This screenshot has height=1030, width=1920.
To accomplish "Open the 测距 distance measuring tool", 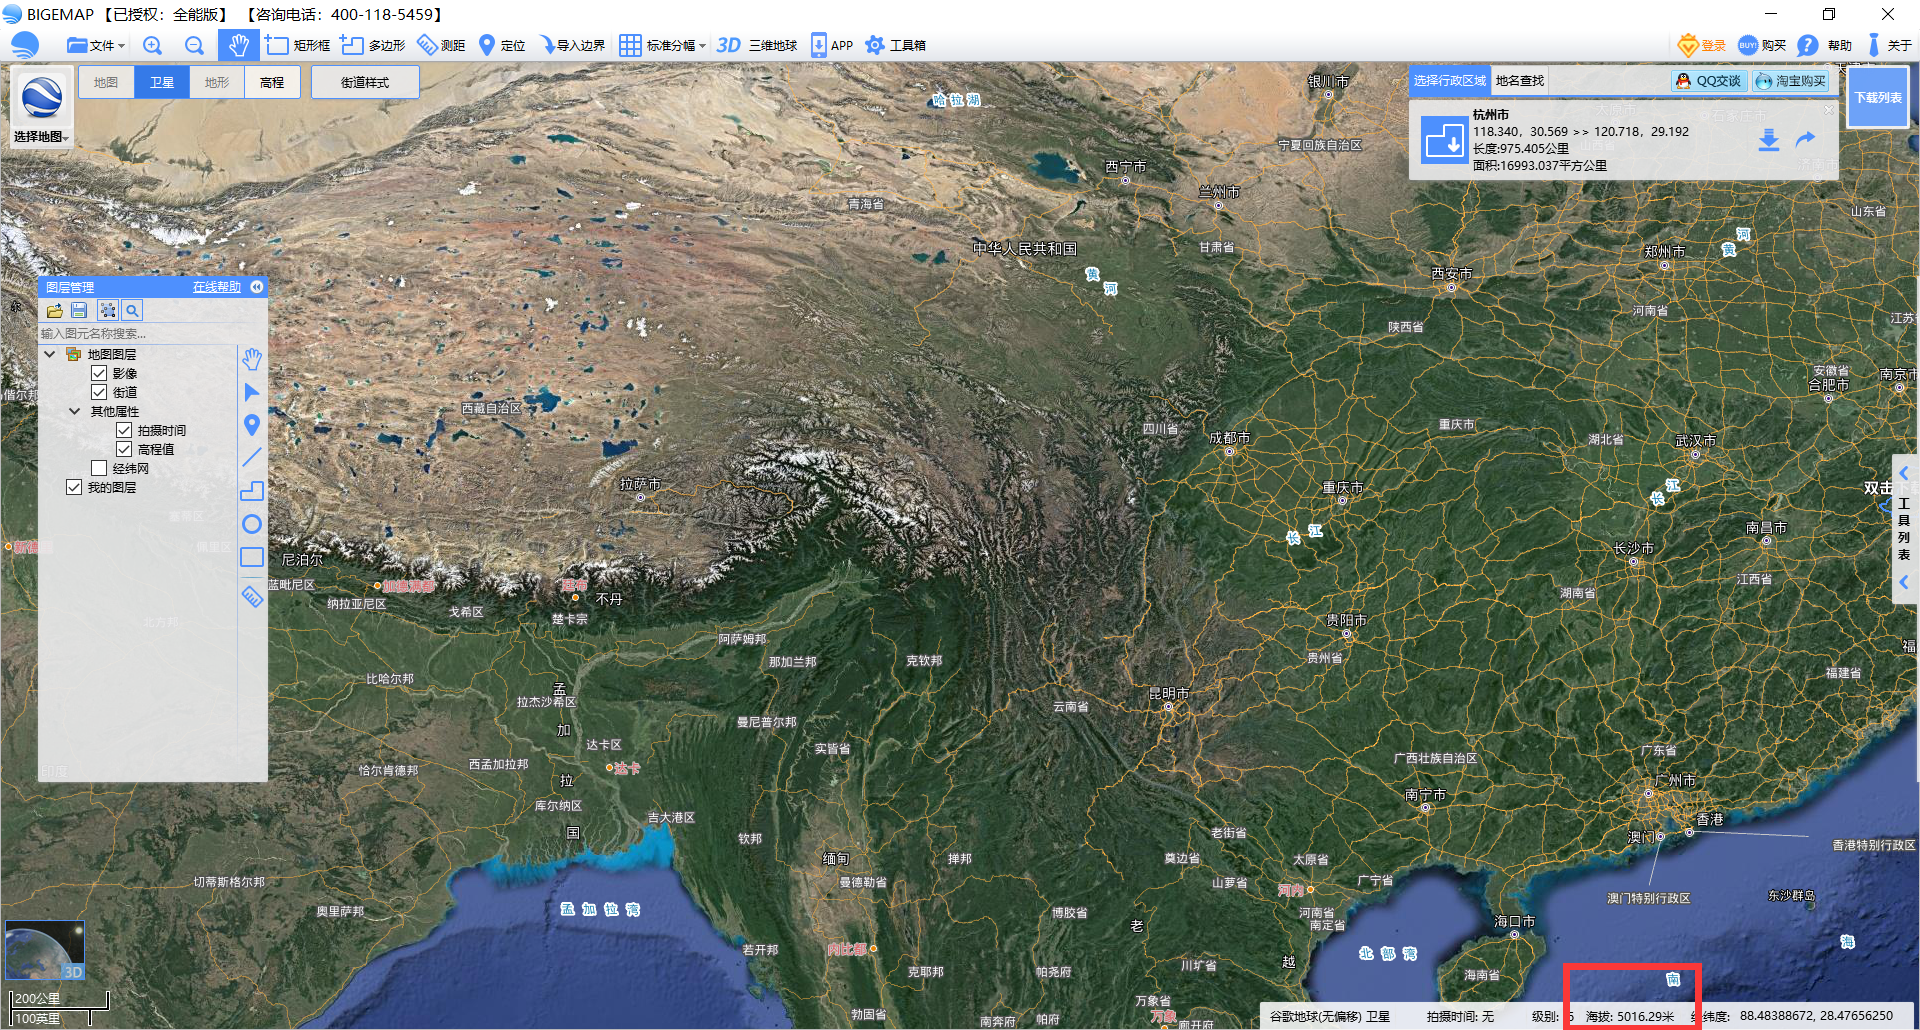I will 441,45.
